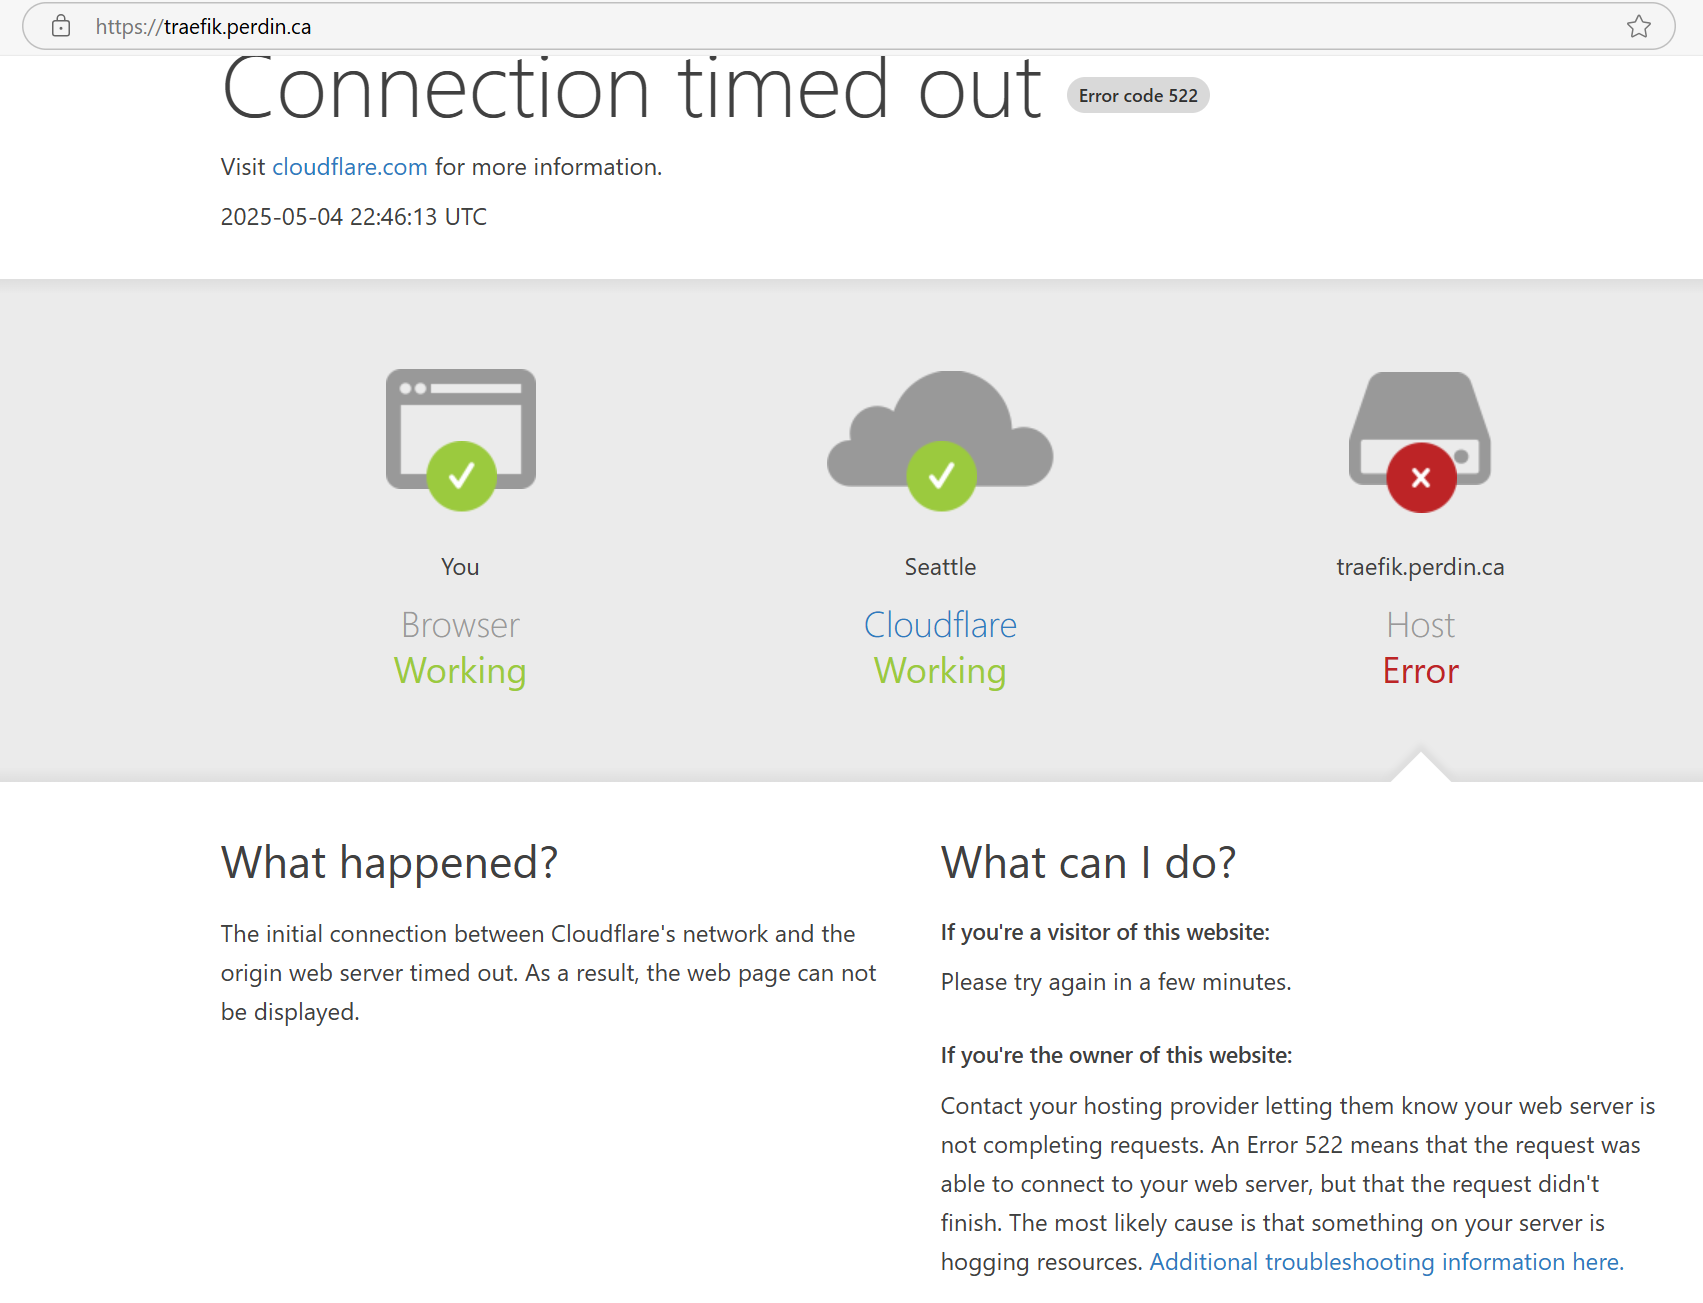The width and height of the screenshot is (1703, 1303).
Task: Bookmark this page with the star icon
Action: click(1639, 26)
